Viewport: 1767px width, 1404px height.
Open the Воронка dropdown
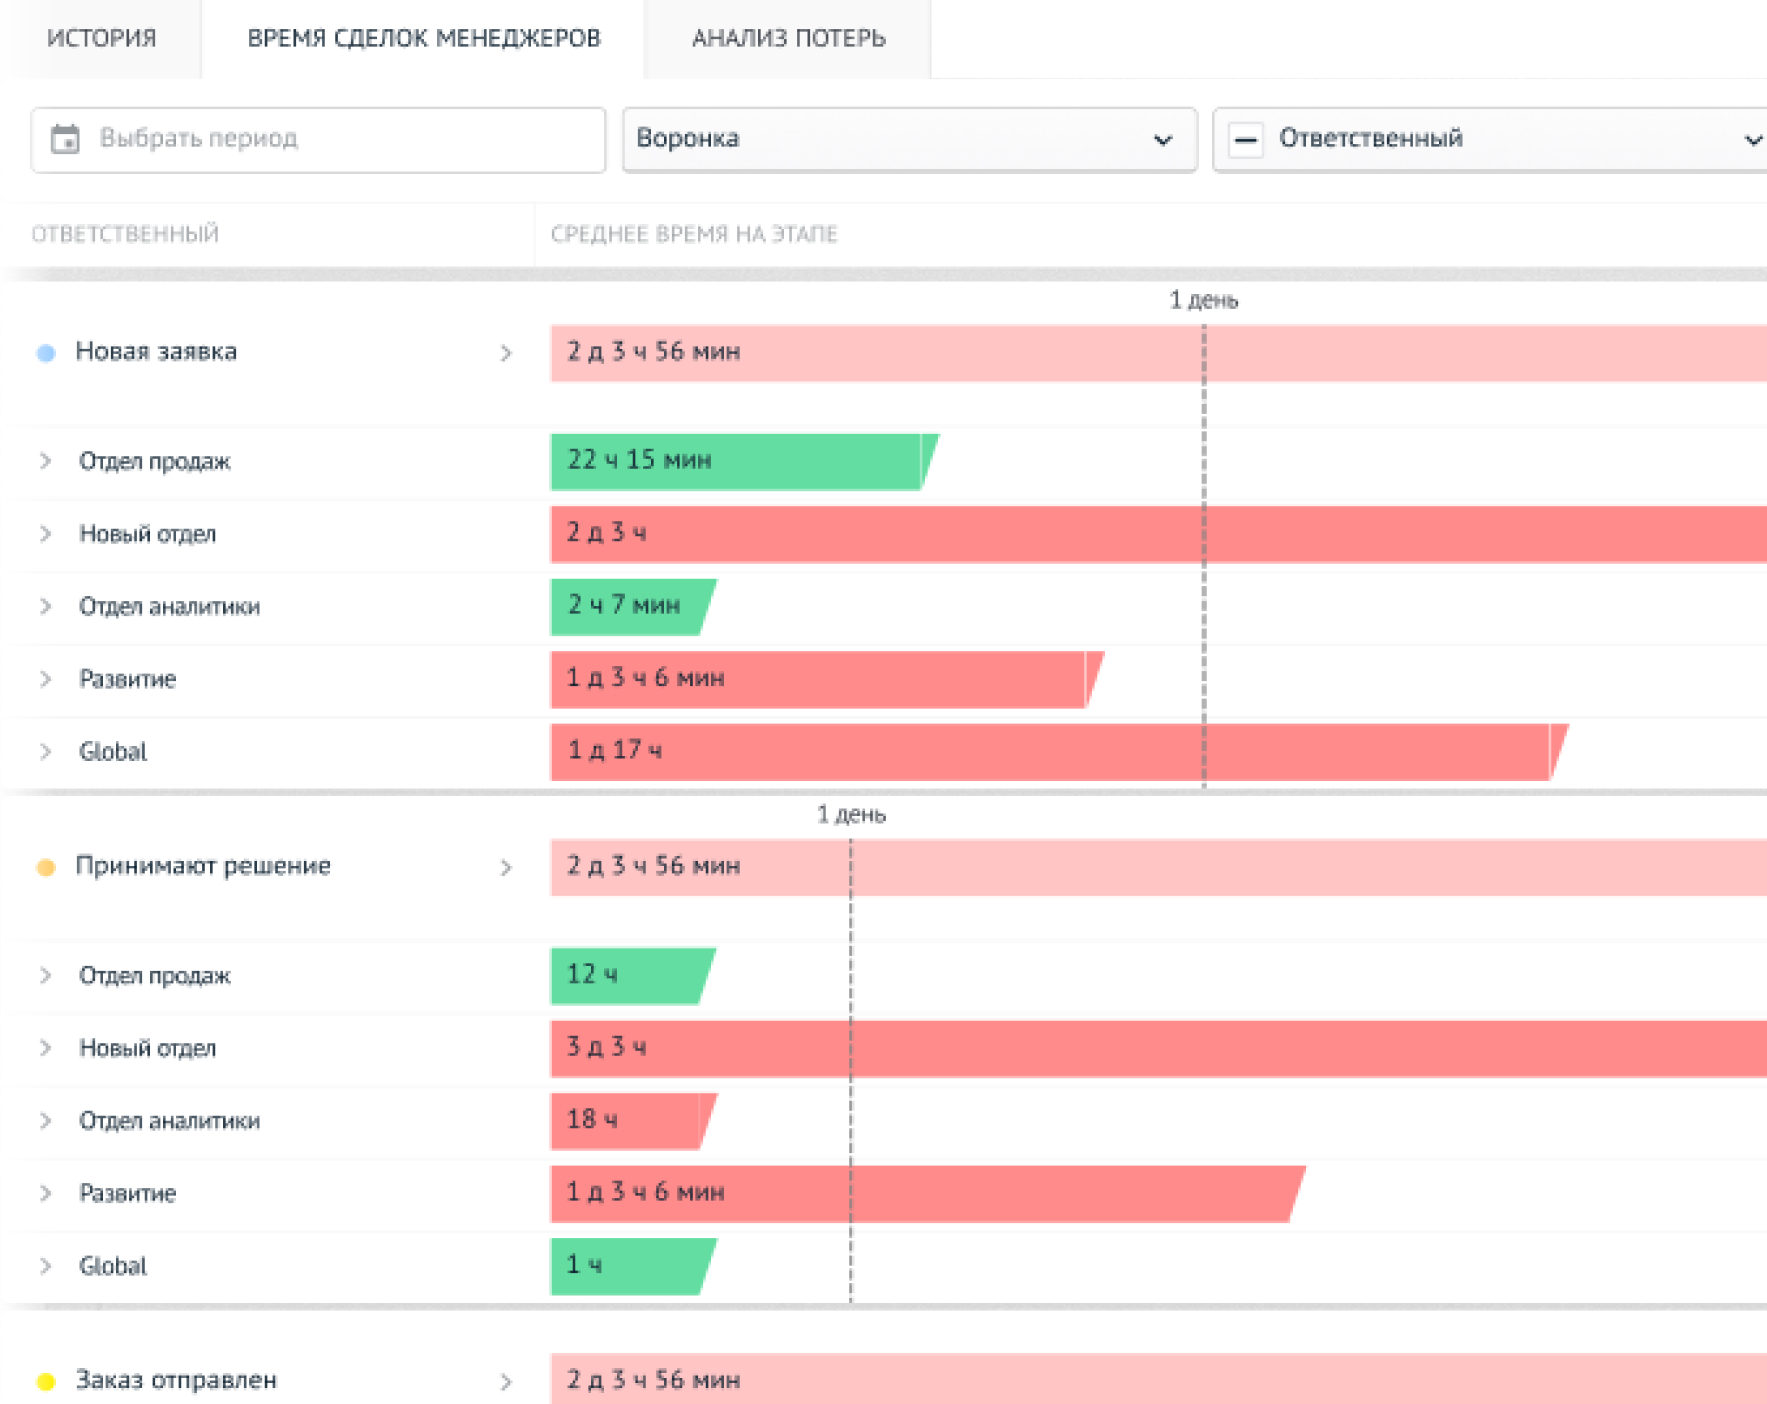point(909,139)
